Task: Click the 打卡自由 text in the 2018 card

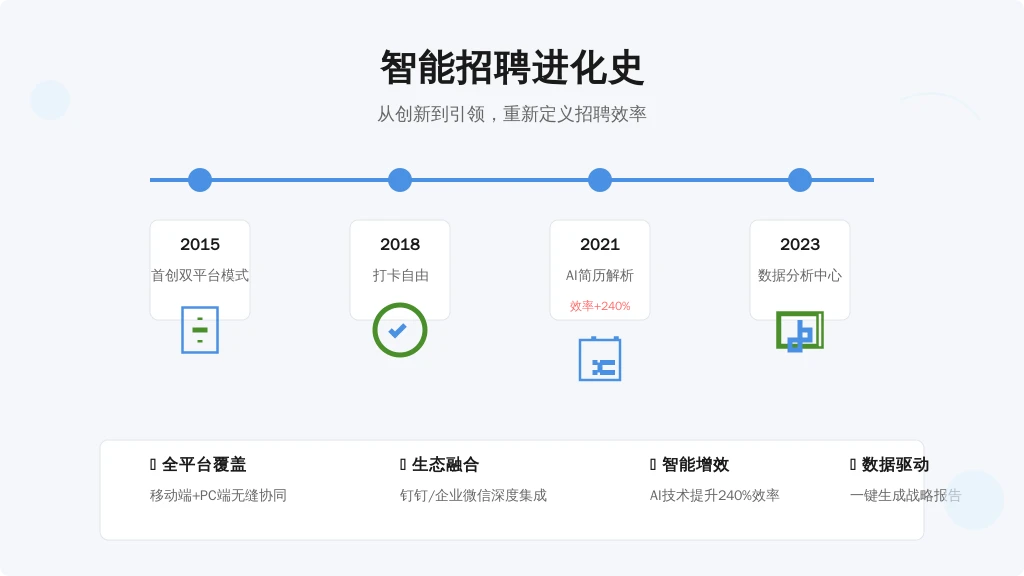Action: [x=400, y=275]
